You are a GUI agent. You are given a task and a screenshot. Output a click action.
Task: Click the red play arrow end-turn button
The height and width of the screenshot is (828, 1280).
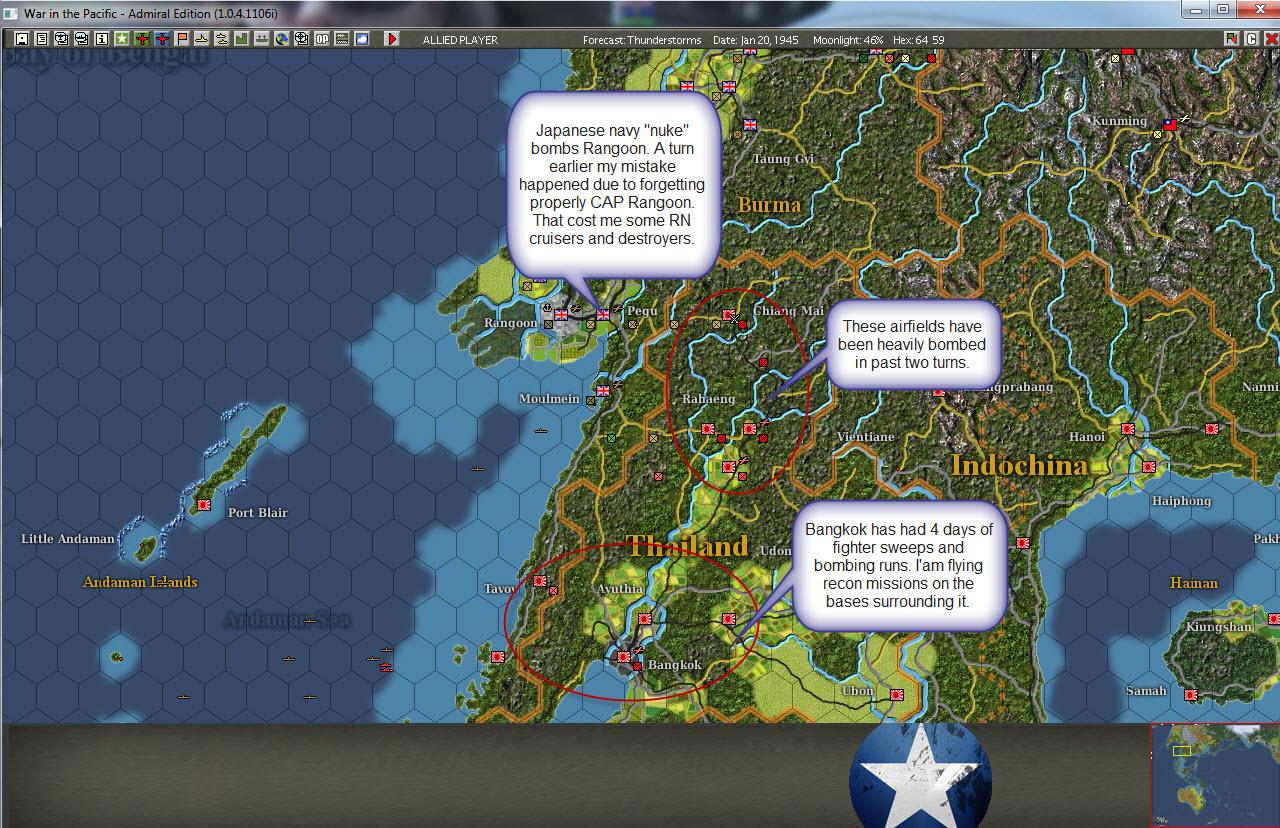point(392,39)
